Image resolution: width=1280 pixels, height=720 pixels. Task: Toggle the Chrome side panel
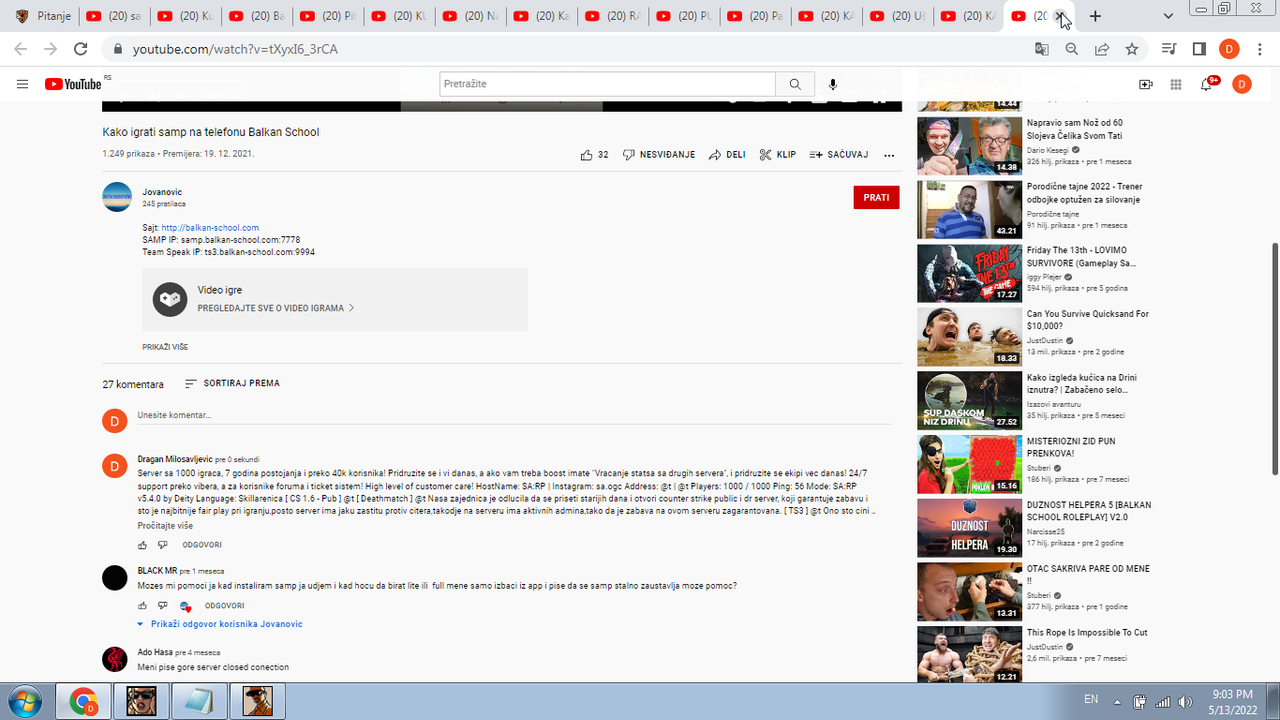[x=1199, y=49]
